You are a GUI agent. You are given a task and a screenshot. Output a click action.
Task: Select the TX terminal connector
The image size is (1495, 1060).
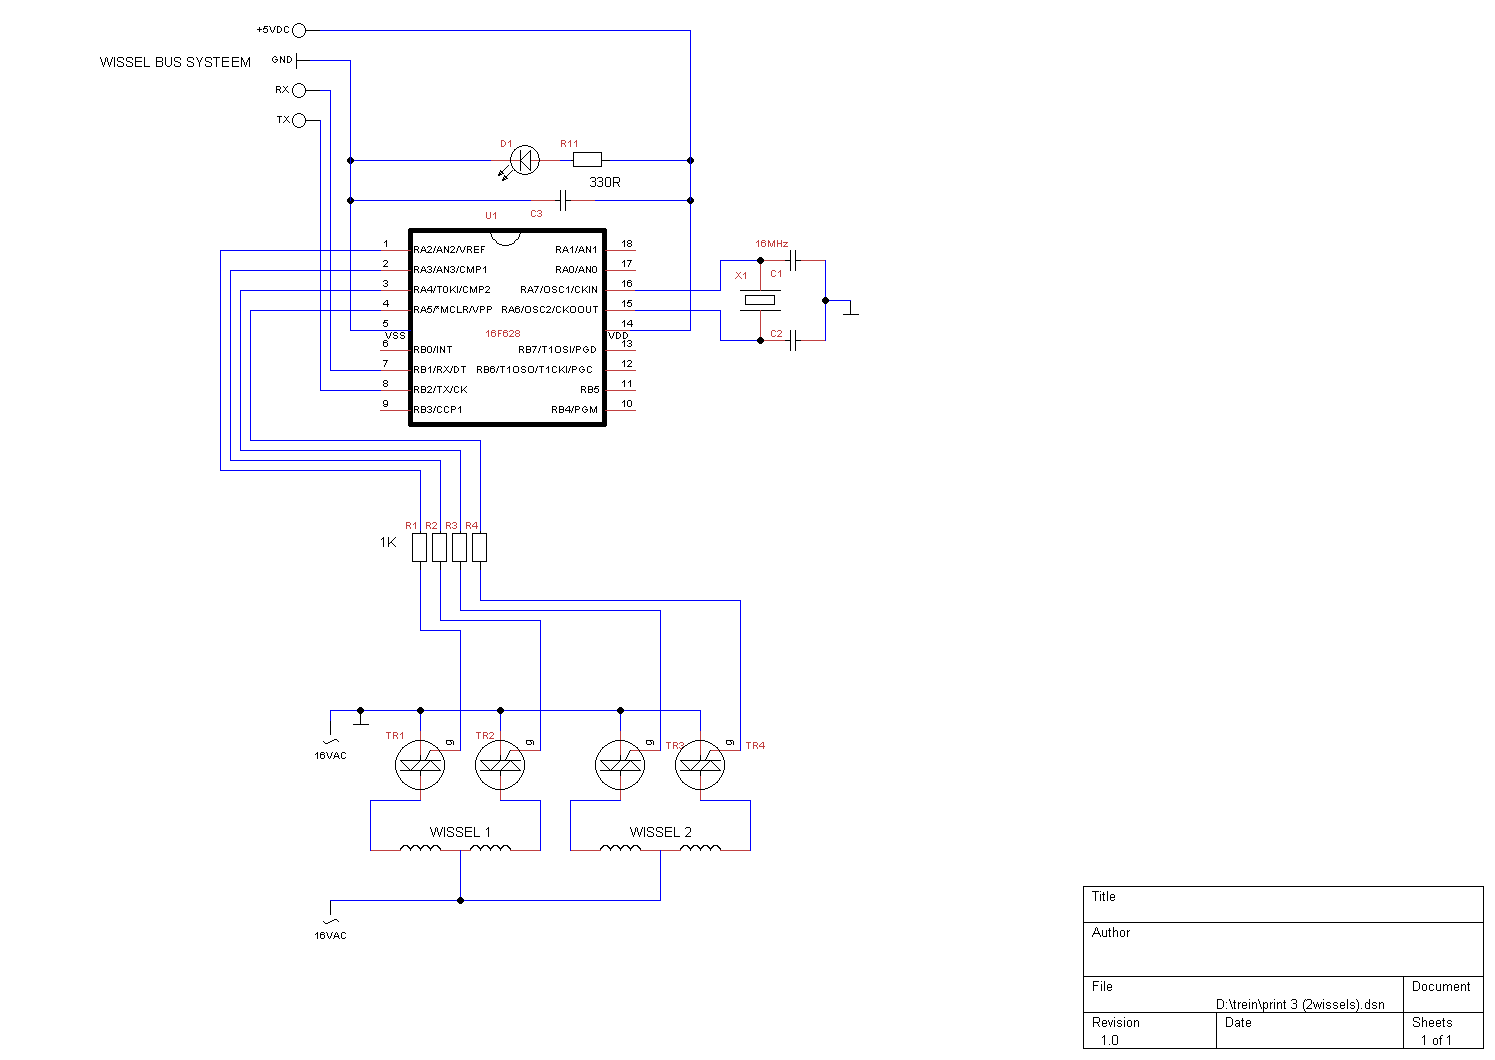[x=298, y=120]
